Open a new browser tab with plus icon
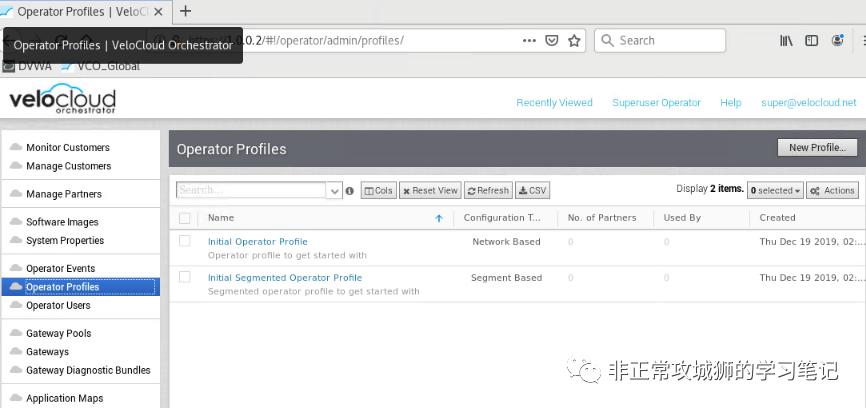866x408 pixels. click(186, 11)
